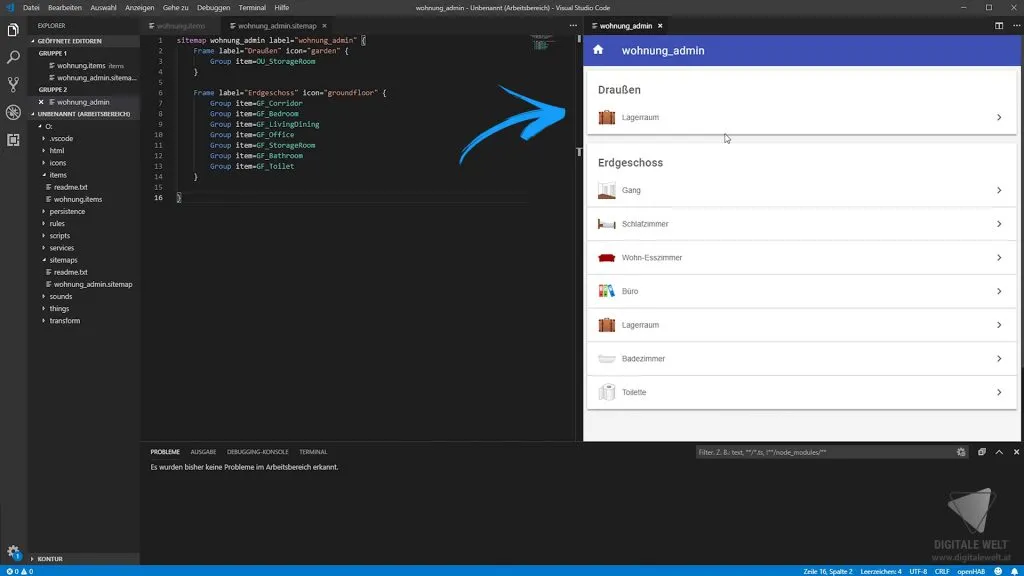
Task: Open the Source Control view
Action: [13, 84]
